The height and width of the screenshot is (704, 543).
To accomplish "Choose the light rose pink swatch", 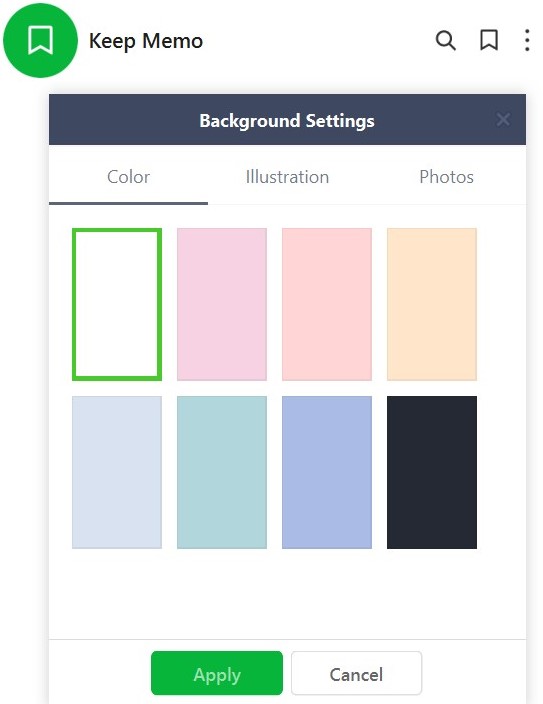I will pyautogui.click(x=327, y=304).
